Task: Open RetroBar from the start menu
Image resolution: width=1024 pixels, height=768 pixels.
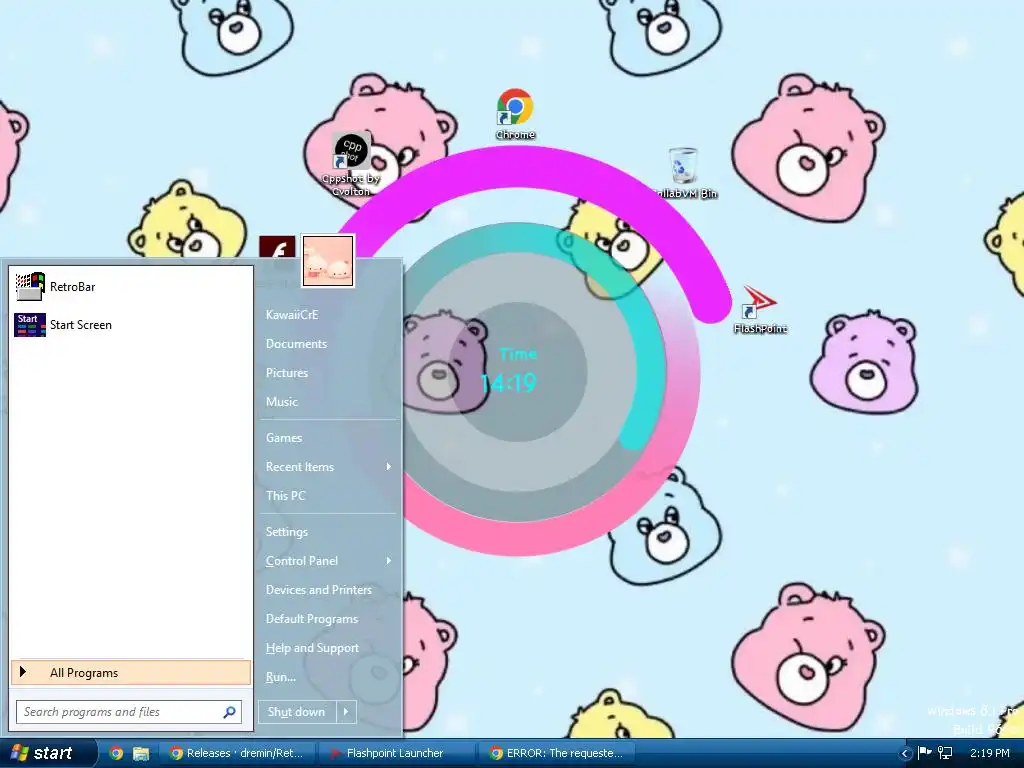Action: (x=131, y=287)
